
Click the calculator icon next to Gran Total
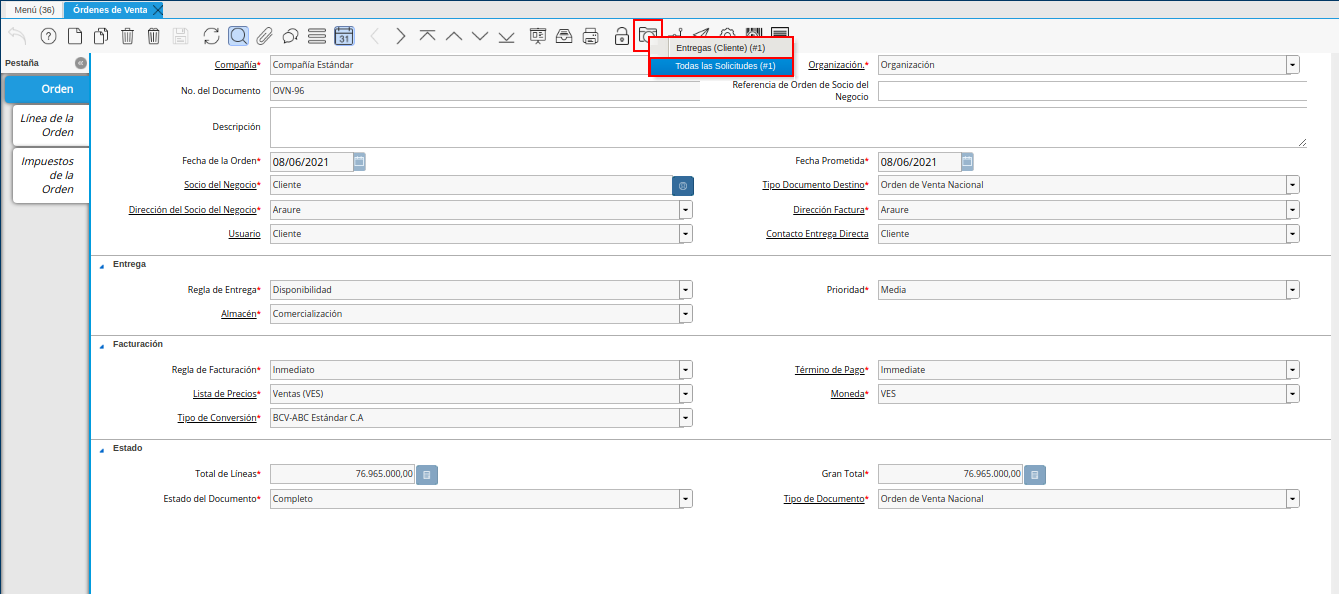point(1035,475)
